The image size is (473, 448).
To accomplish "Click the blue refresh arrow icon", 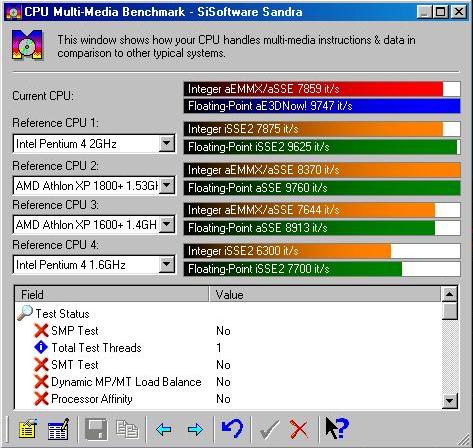I will click(232, 428).
